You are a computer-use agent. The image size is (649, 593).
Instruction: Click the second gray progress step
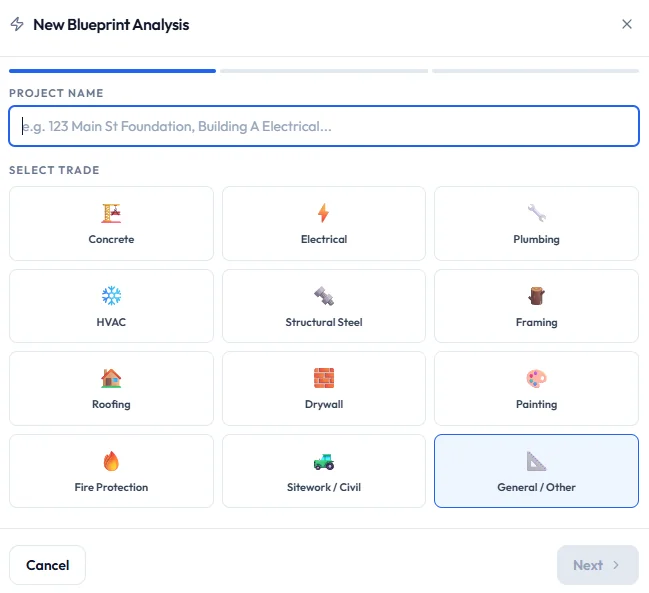(x=324, y=71)
